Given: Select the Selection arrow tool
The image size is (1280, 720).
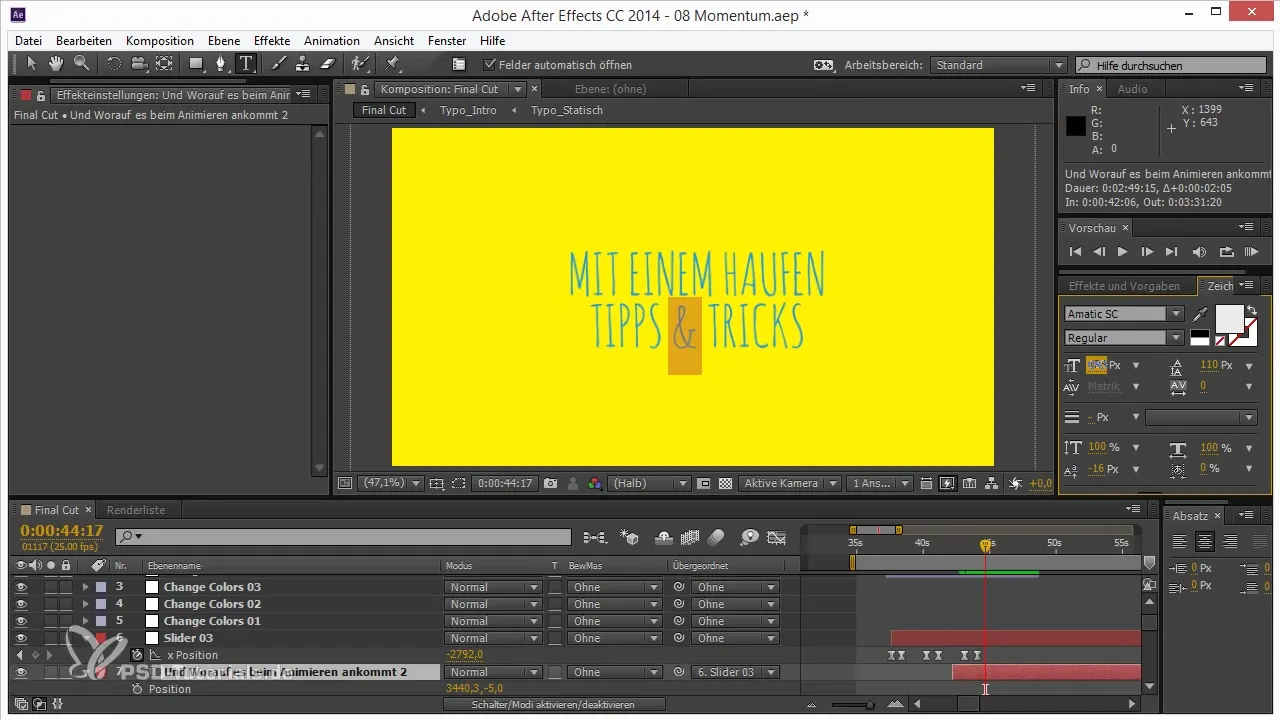Looking at the screenshot, I should pyautogui.click(x=31, y=64).
